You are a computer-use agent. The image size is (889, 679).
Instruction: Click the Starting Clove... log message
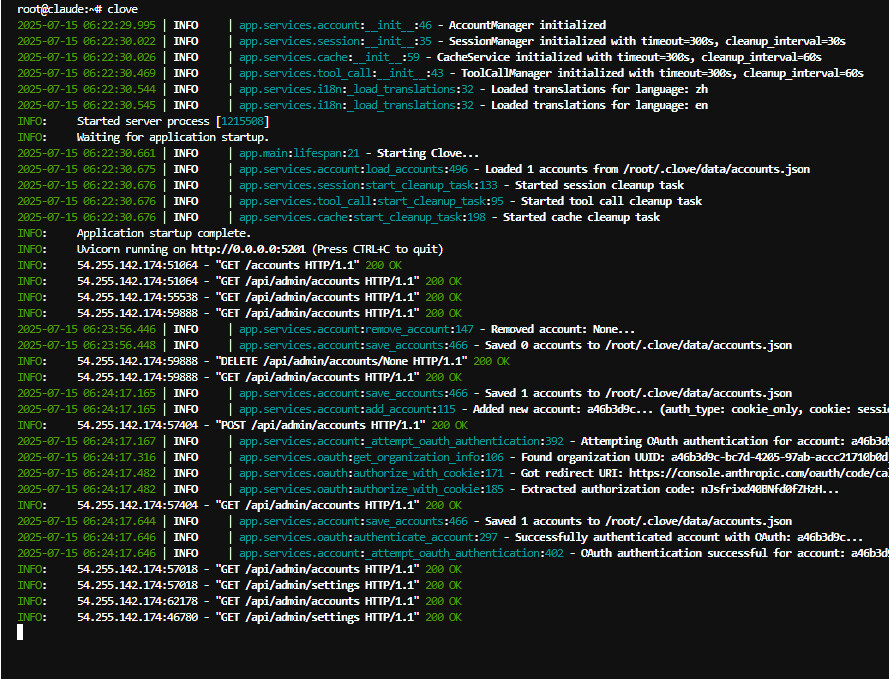[427, 153]
